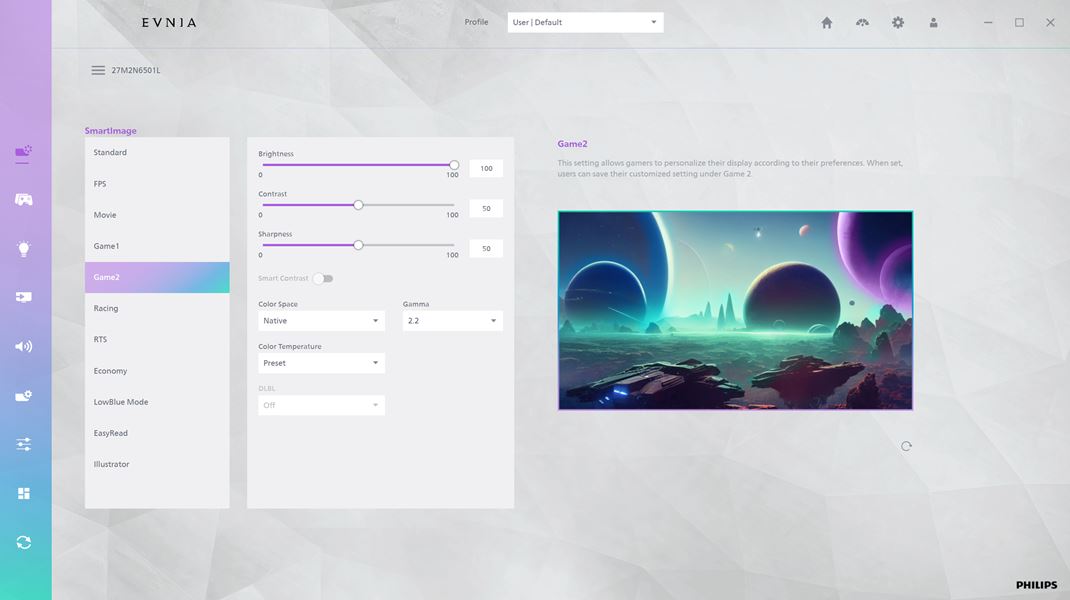1070x600 pixels.
Task: Open the display settings gear sidebar icon
Action: click(x=24, y=395)
